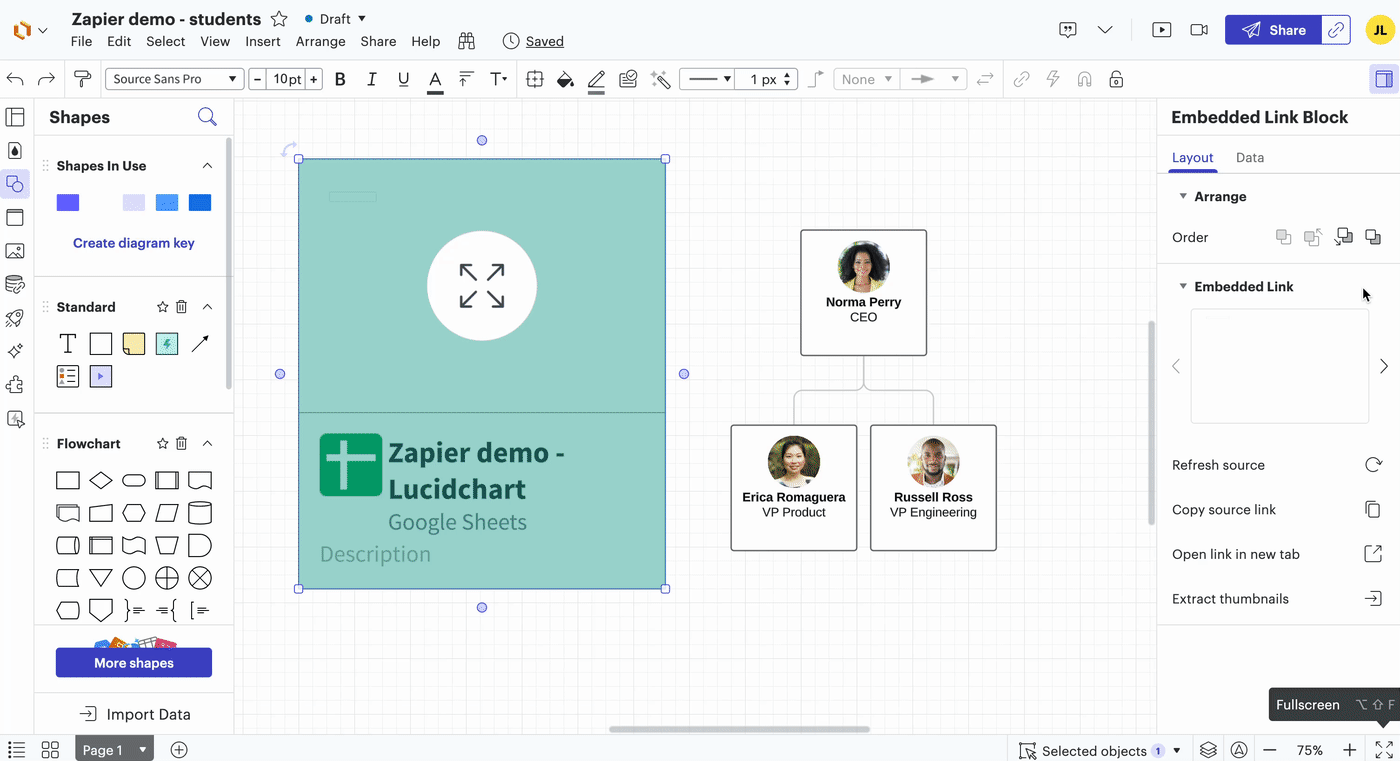Toggle the star on the Standard library

(163, 307)
